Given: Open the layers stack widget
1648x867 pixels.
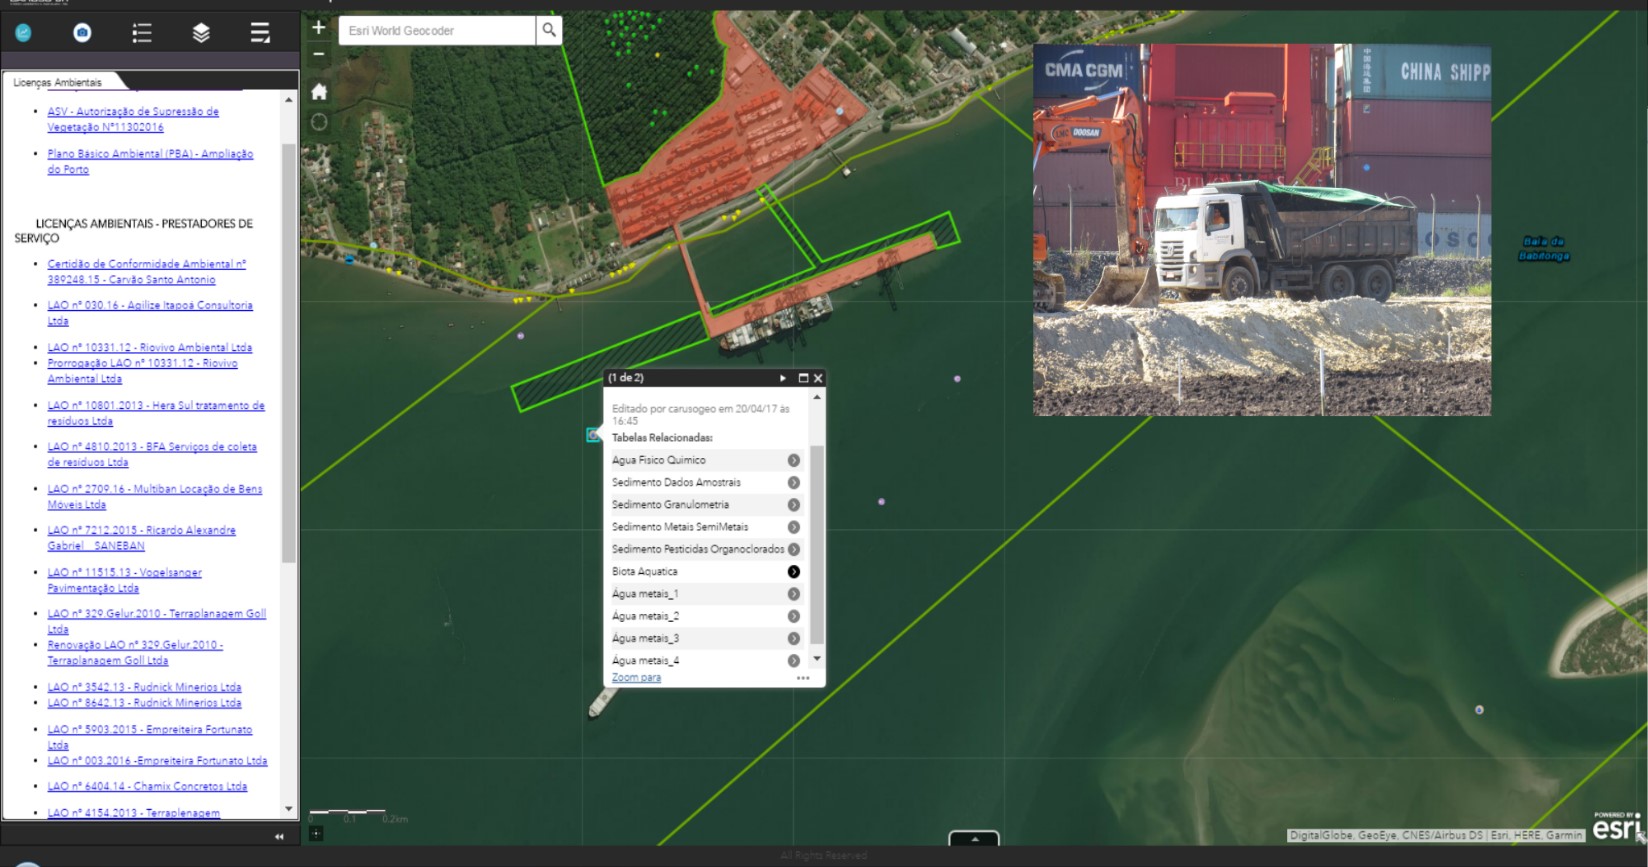Looking at the screenshot, I should pos(201,33).
